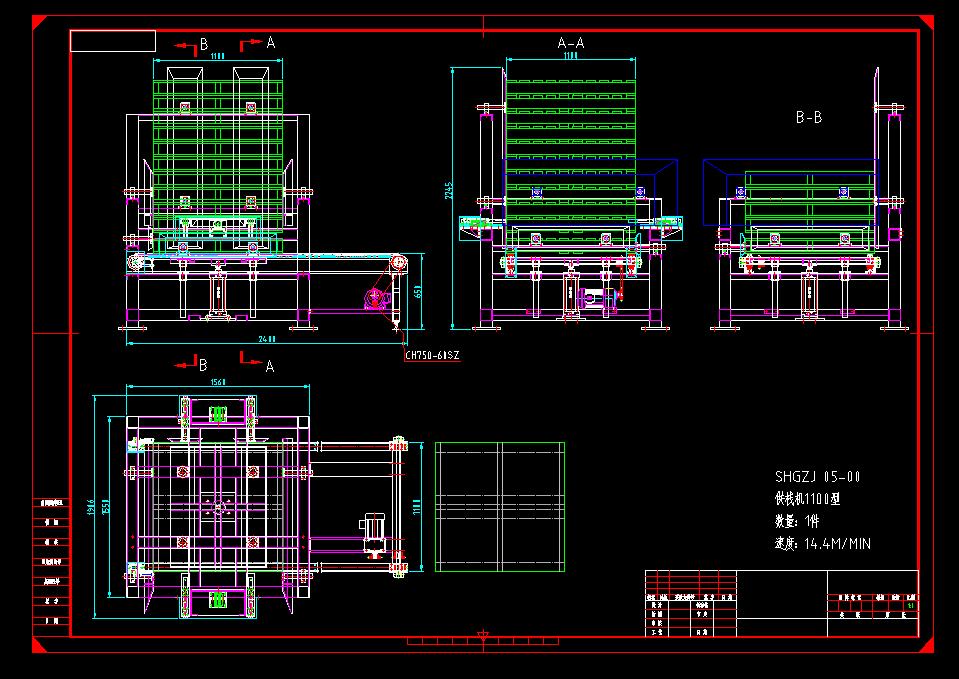This screenshot has width=959, height=679.
Task: Click the drawing number "SHGZJ 05-00"
Action: coord(818,477)
